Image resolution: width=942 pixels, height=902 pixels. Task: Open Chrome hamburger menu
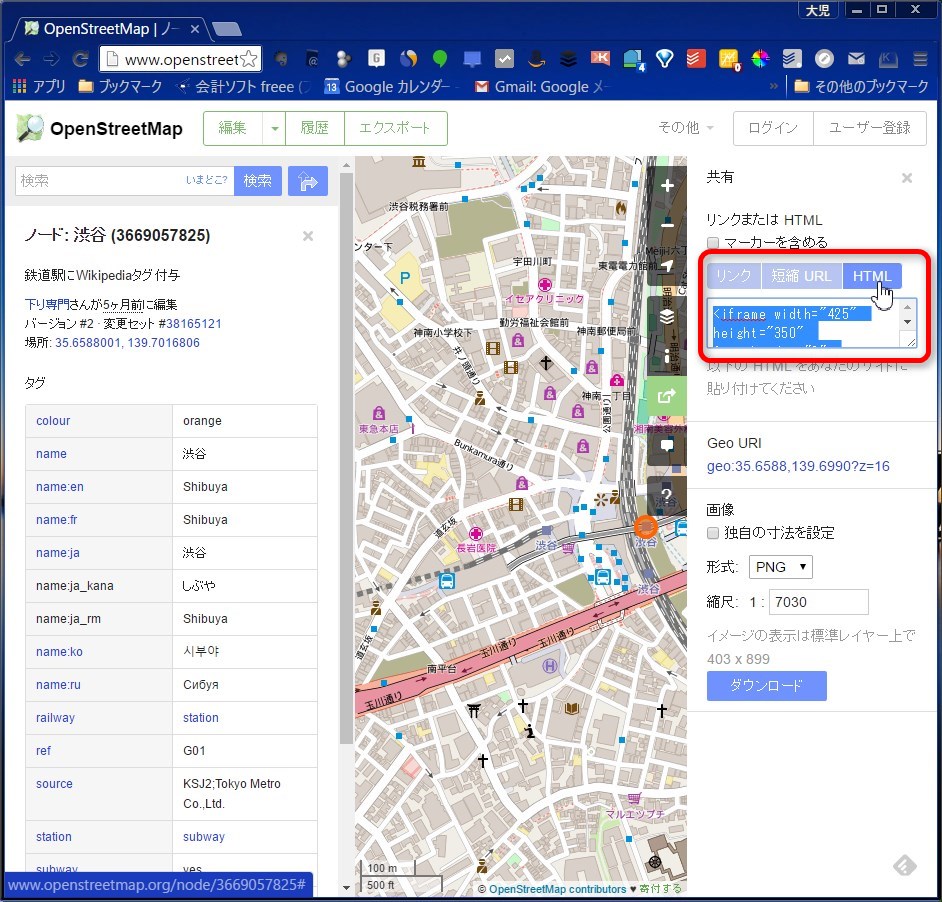click(x=920, y=59)
